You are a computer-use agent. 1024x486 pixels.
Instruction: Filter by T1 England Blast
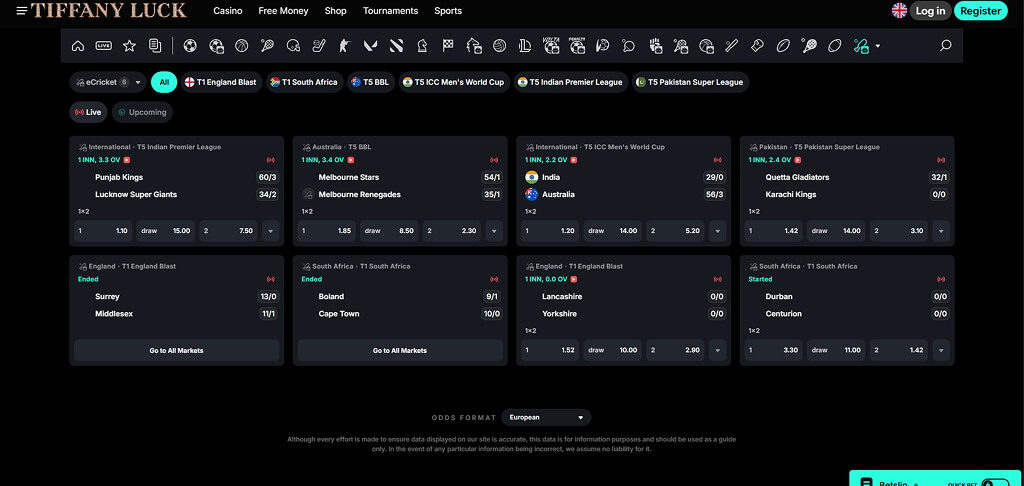point(221,82)
